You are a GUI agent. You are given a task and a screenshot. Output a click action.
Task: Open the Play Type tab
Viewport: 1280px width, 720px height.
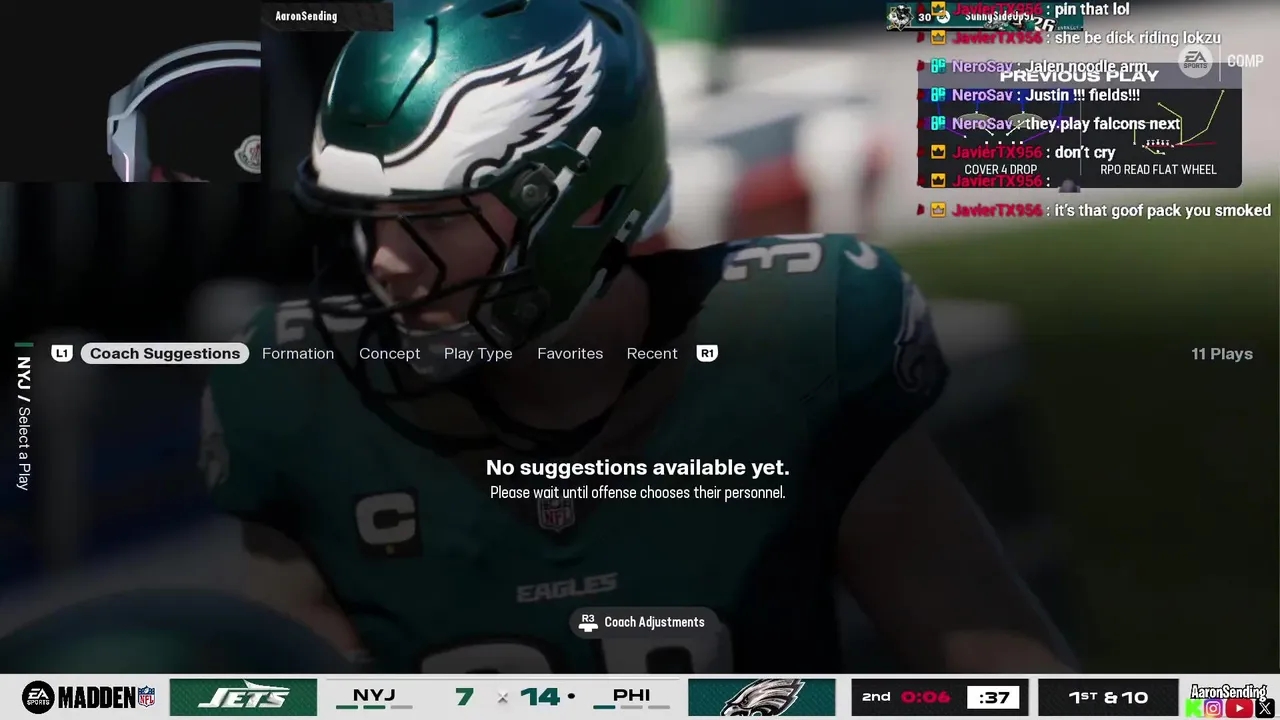point(478,353)
